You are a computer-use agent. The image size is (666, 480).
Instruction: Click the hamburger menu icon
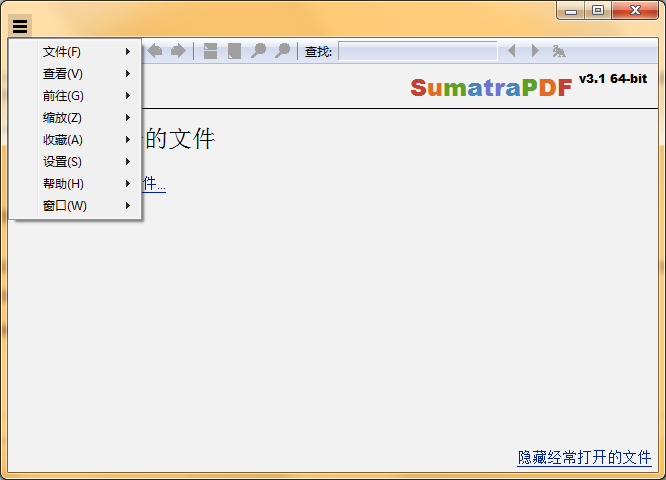coord(20,26)
